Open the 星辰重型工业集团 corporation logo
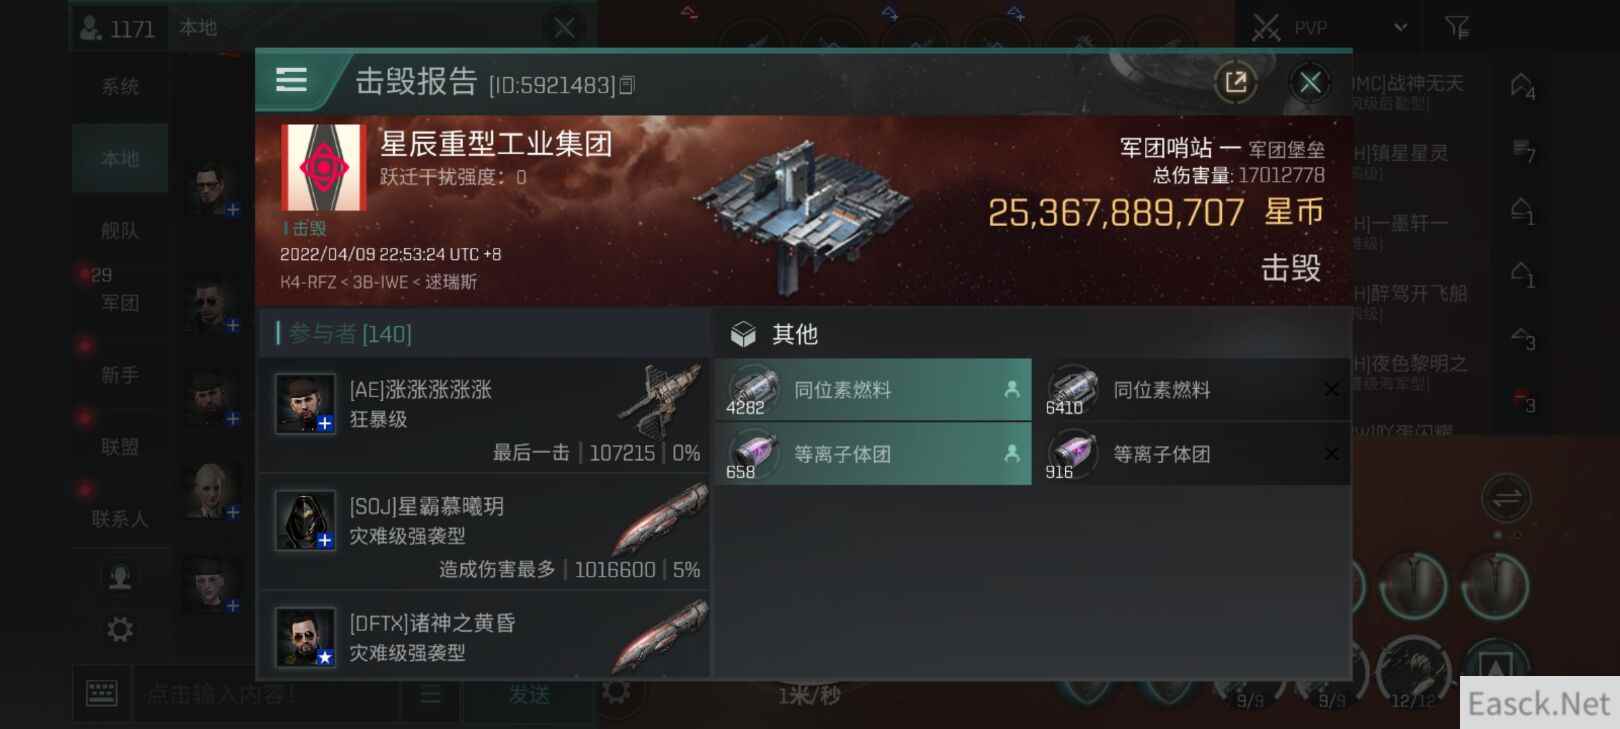 pos(324,167)
